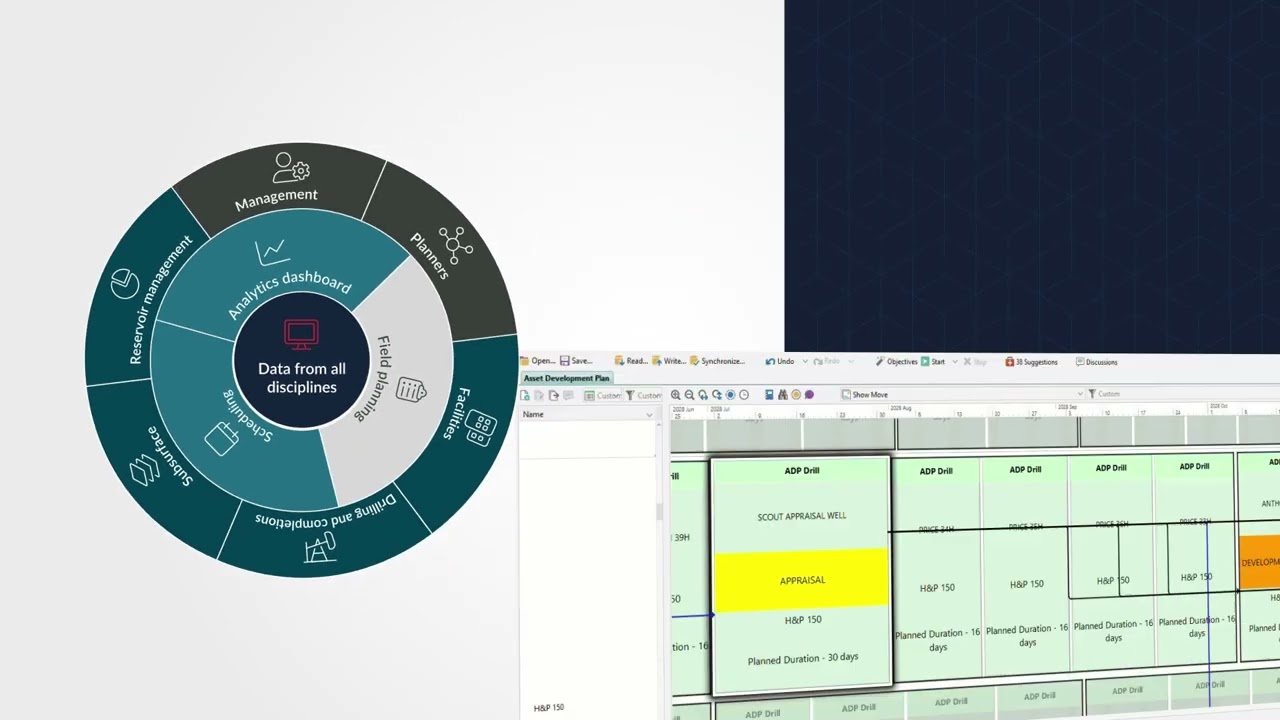
Task: Click the clock icon in the Gantt toolbar
Action: [743, 395]
